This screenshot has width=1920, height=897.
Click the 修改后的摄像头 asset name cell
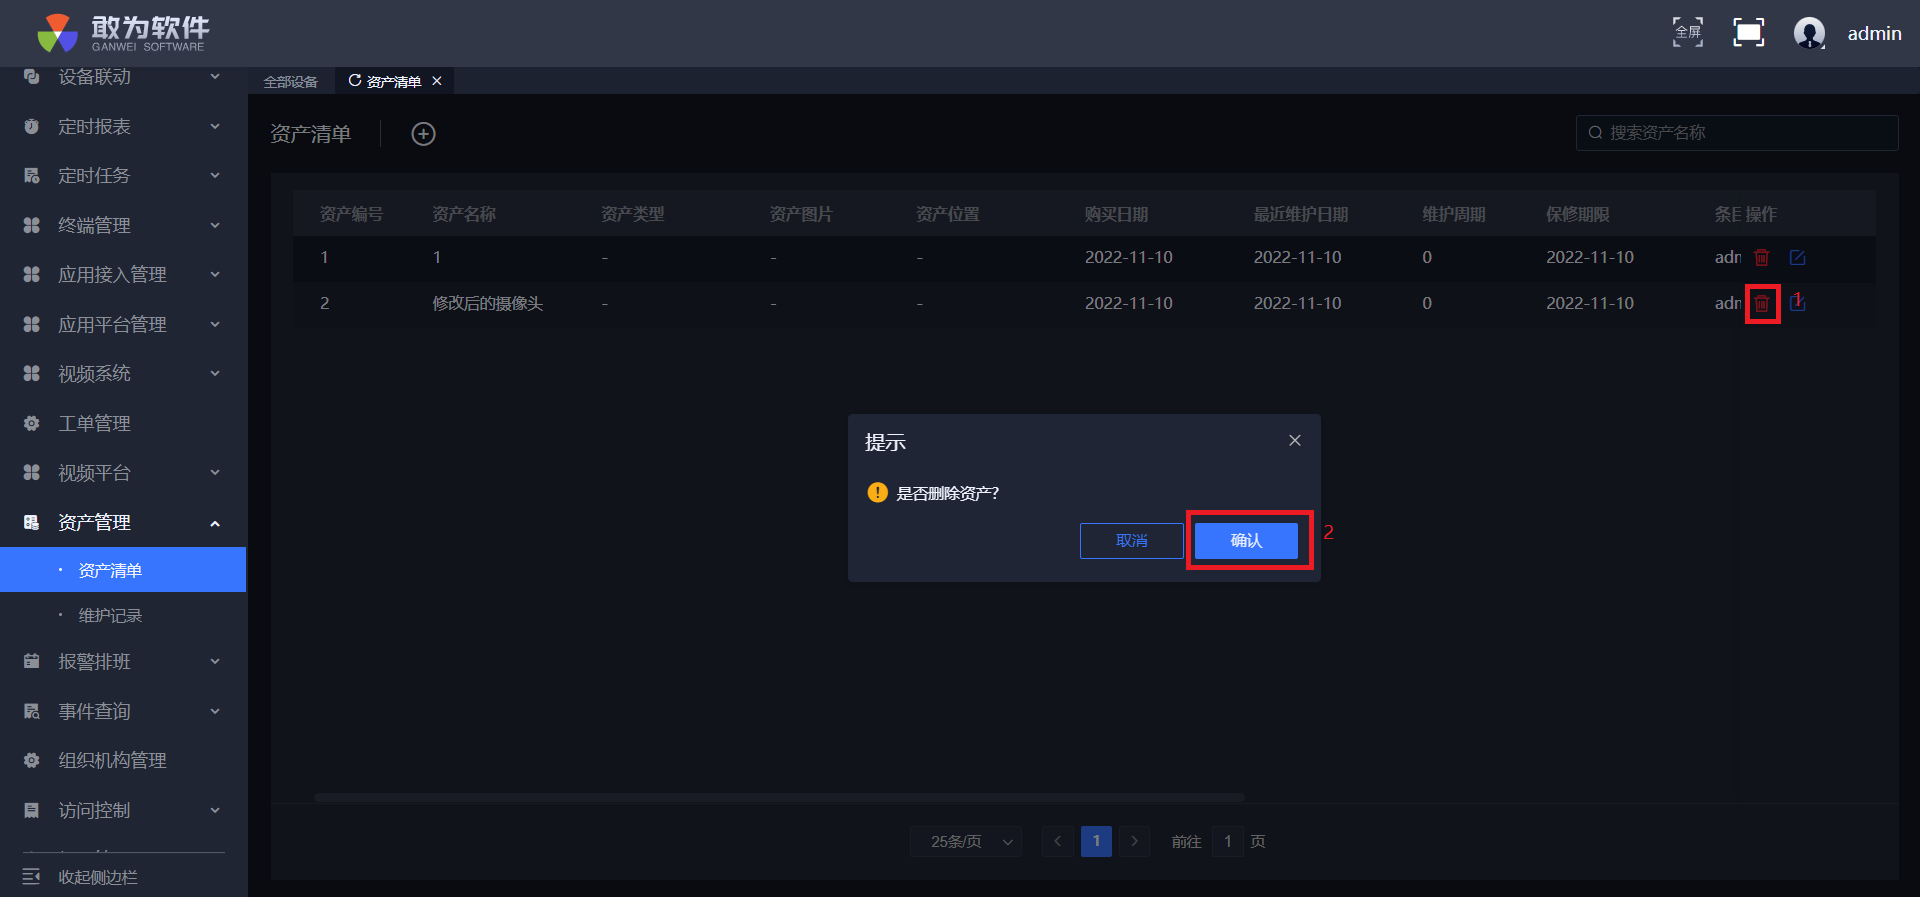tap(488, 304)
